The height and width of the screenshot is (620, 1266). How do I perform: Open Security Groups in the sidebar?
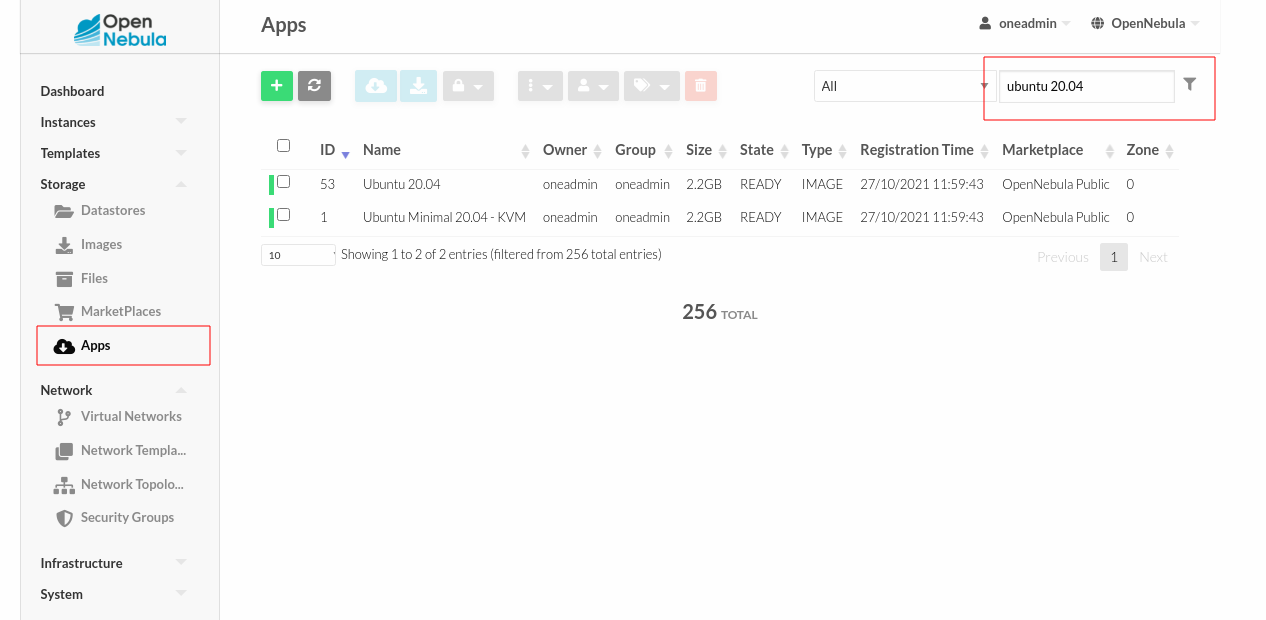click(x=127, y=518)
